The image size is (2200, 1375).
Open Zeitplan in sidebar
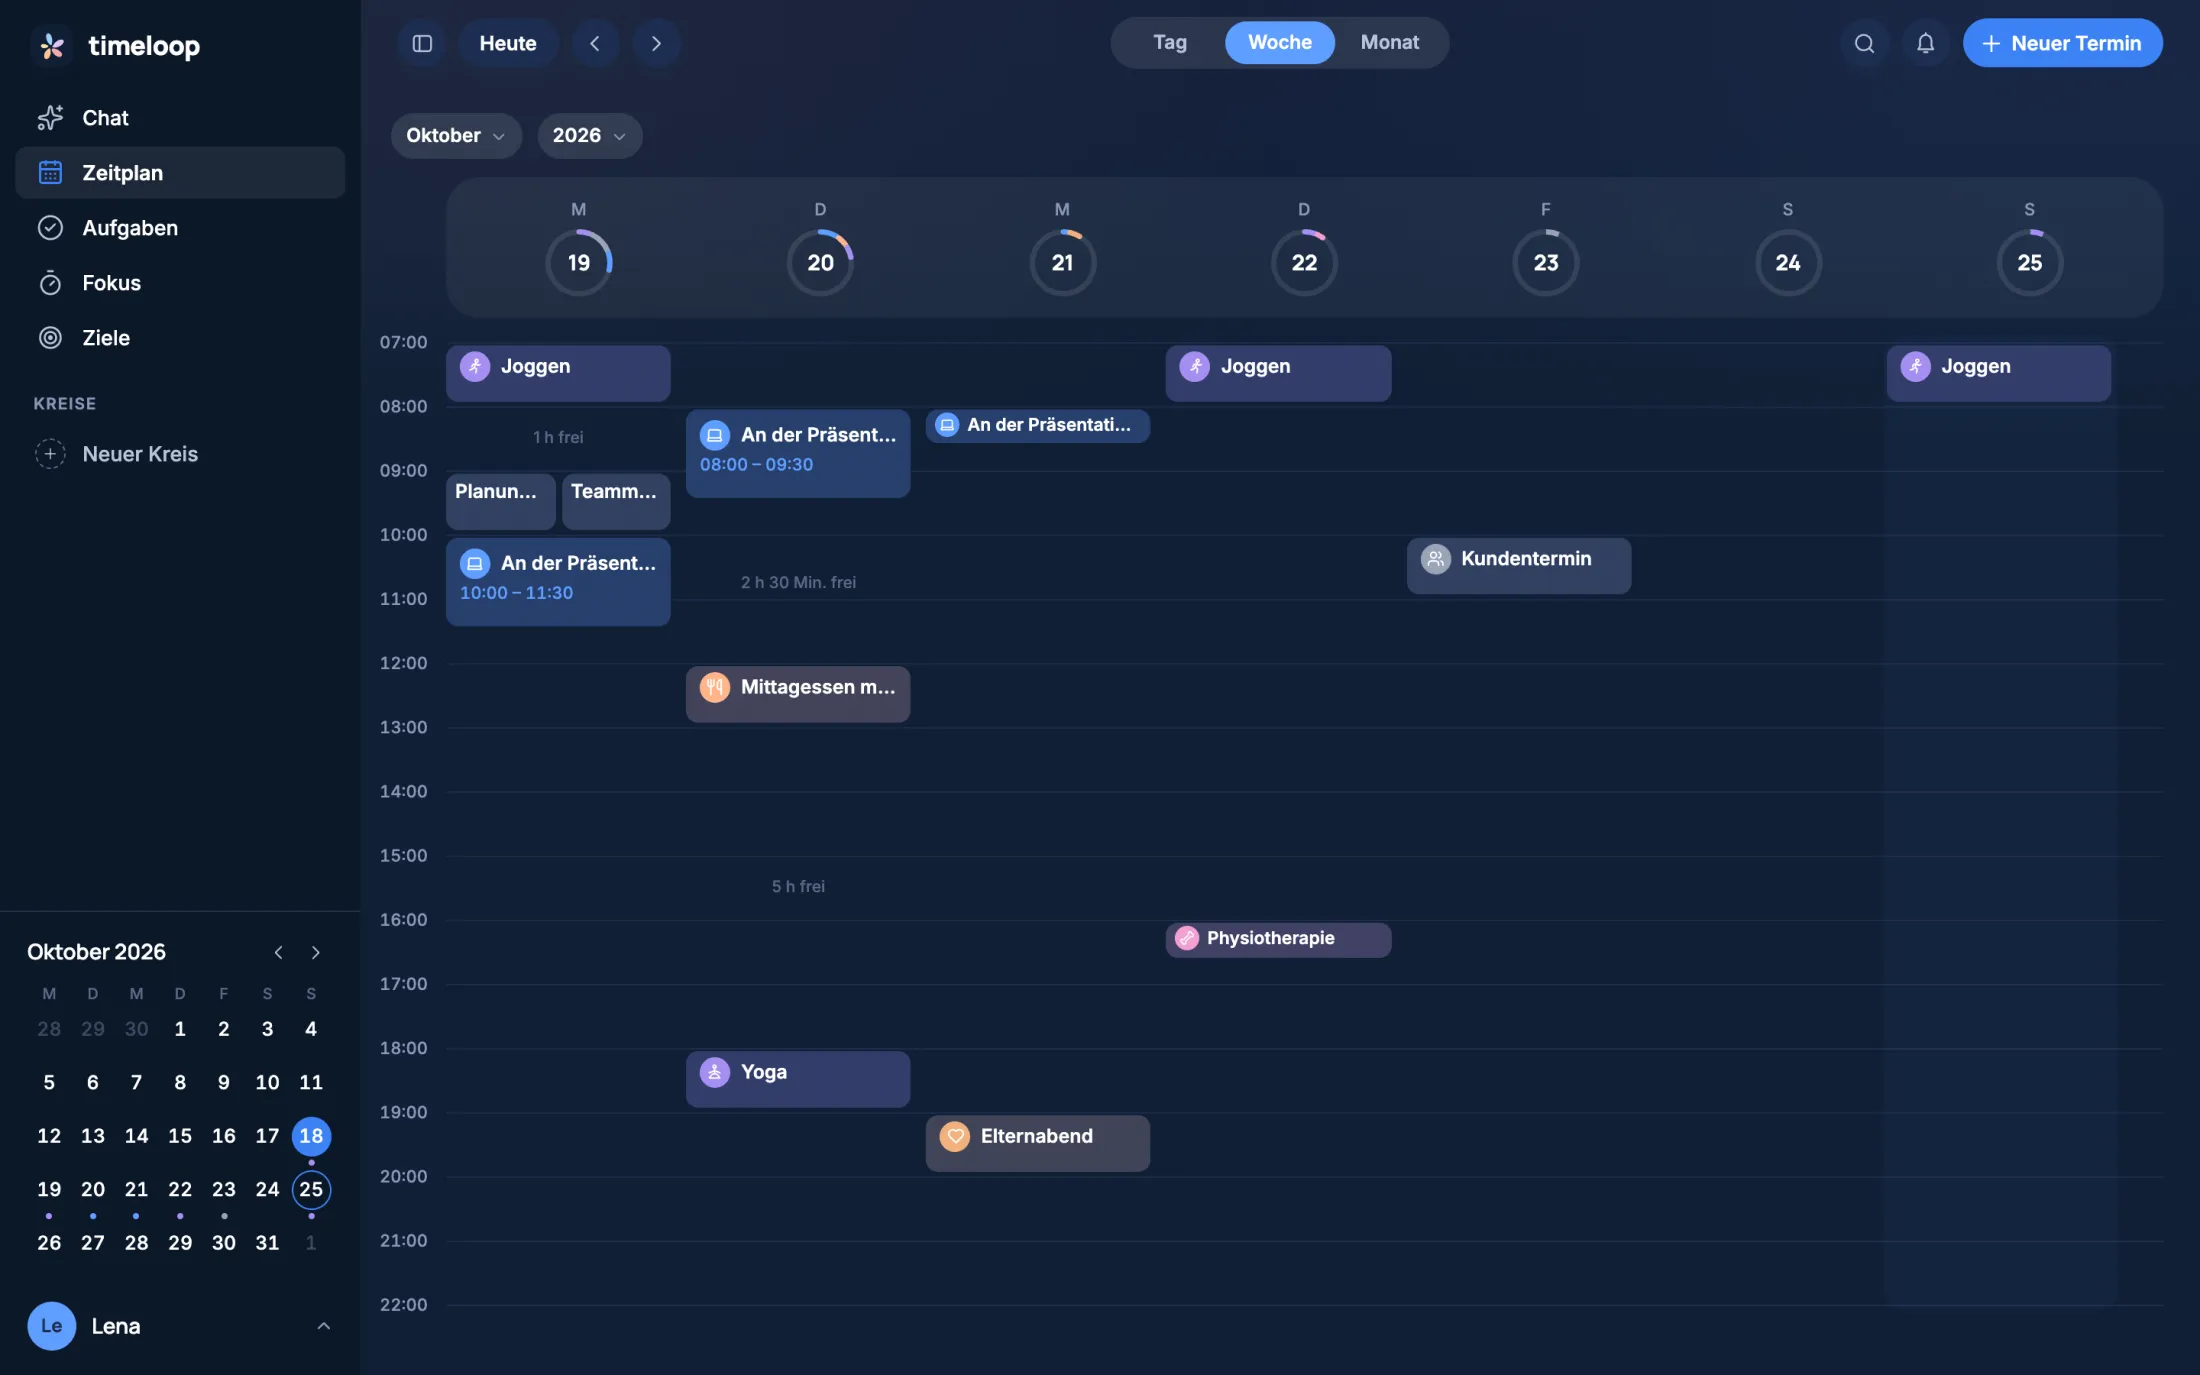[x=180, y=173]
